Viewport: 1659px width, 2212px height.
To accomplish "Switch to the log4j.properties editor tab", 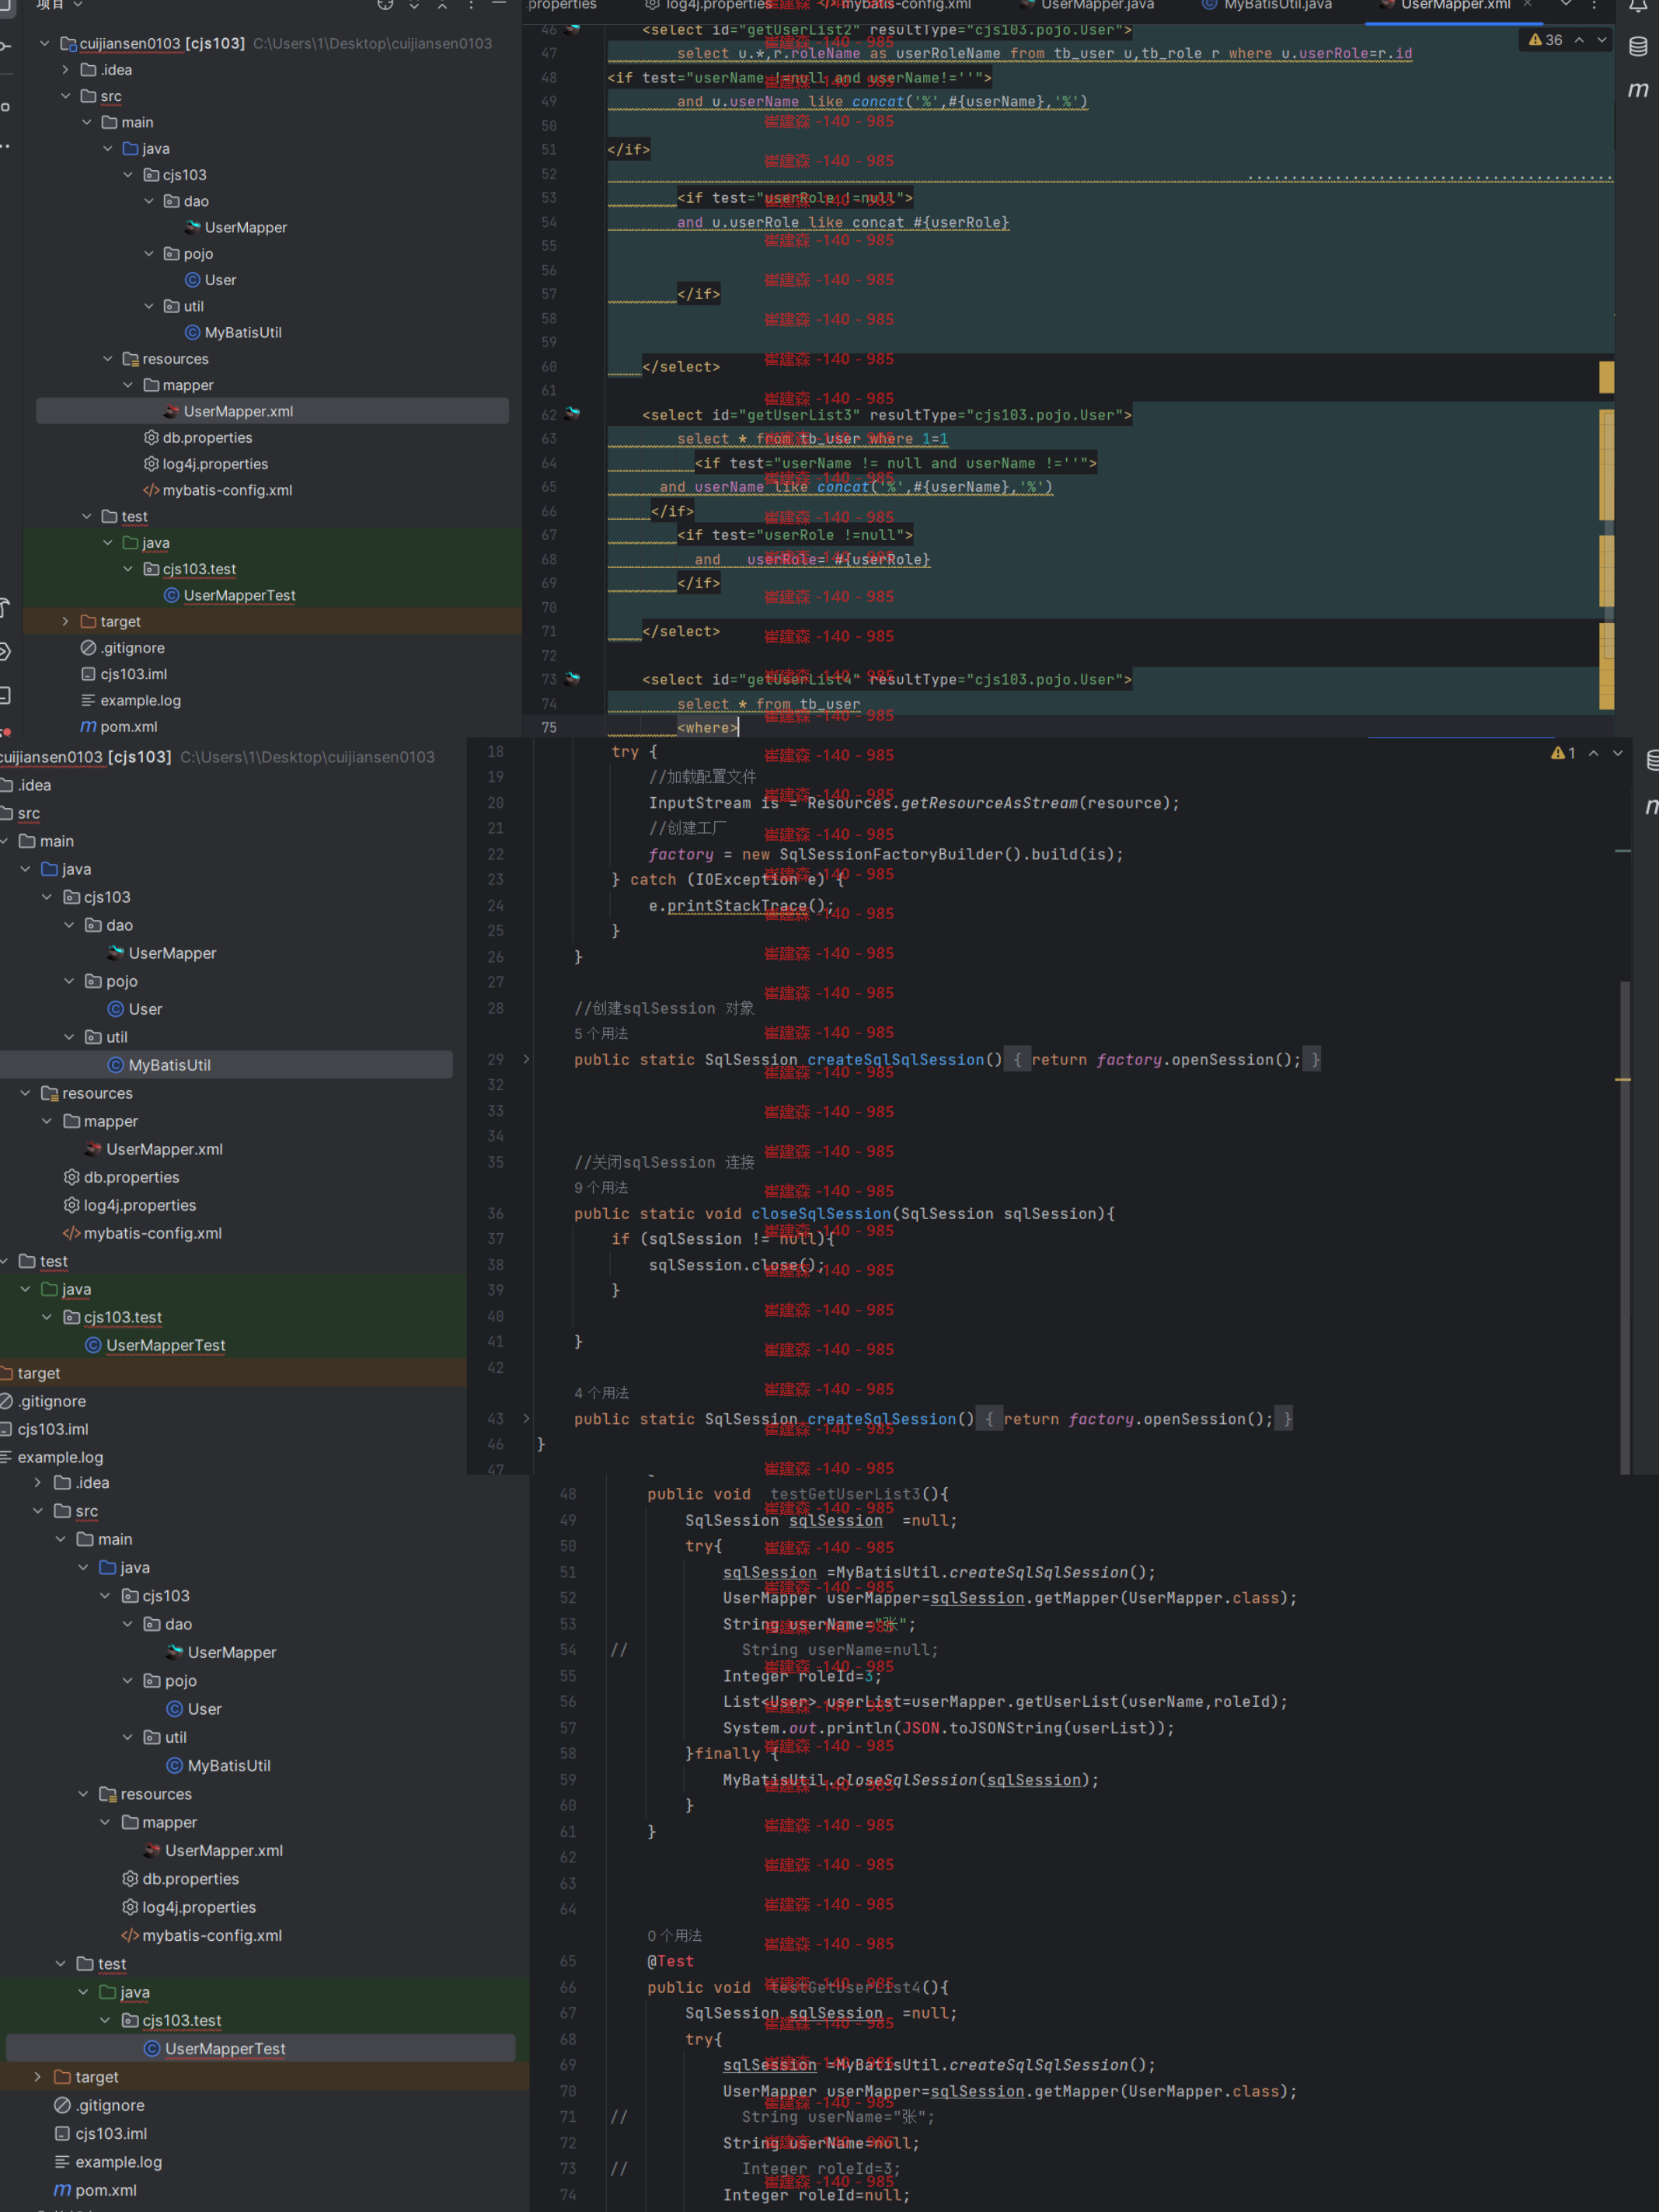I will click(707, 5).
